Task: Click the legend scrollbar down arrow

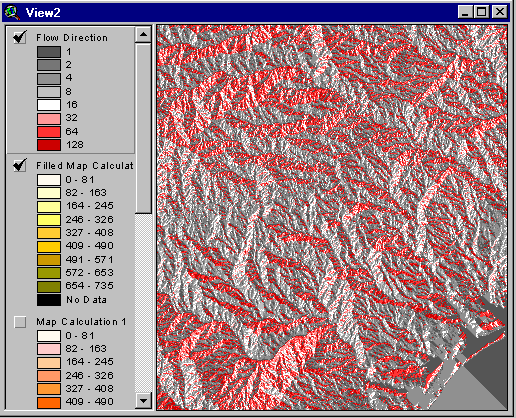Action: [x=143, y=400]
